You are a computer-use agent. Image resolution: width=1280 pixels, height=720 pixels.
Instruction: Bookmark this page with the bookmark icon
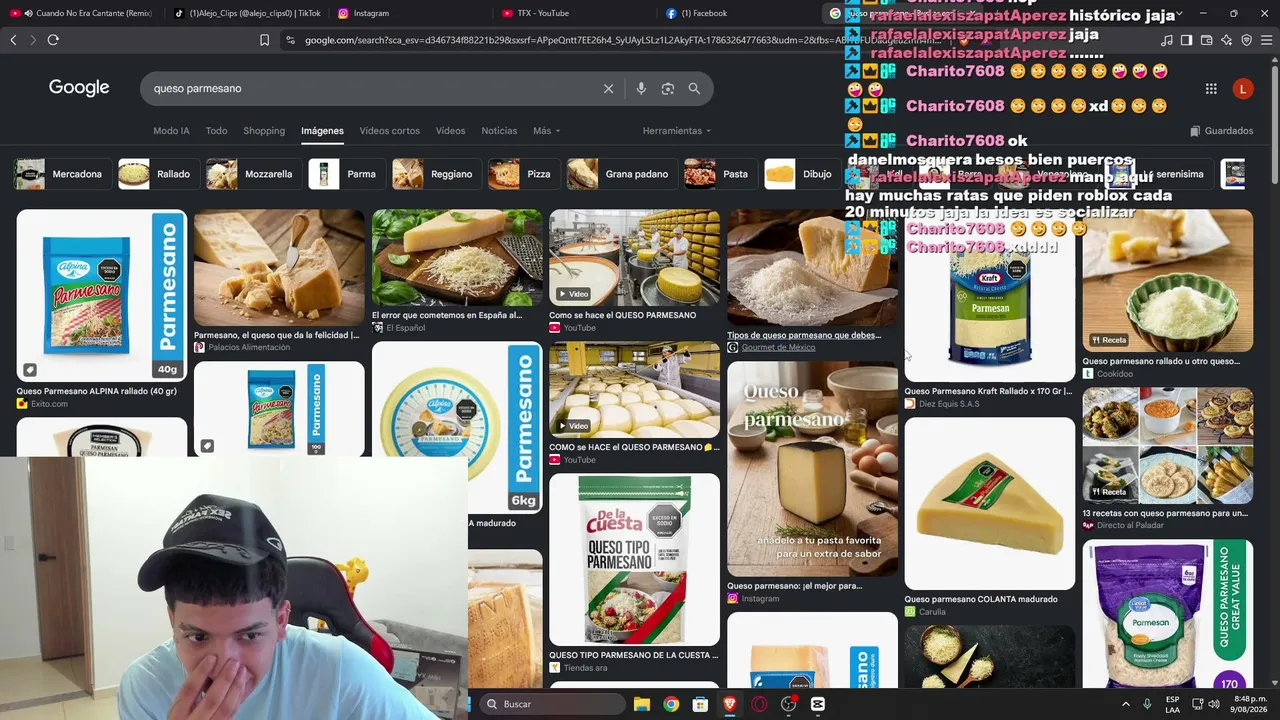pyautogui.click(x=264, y=40)
